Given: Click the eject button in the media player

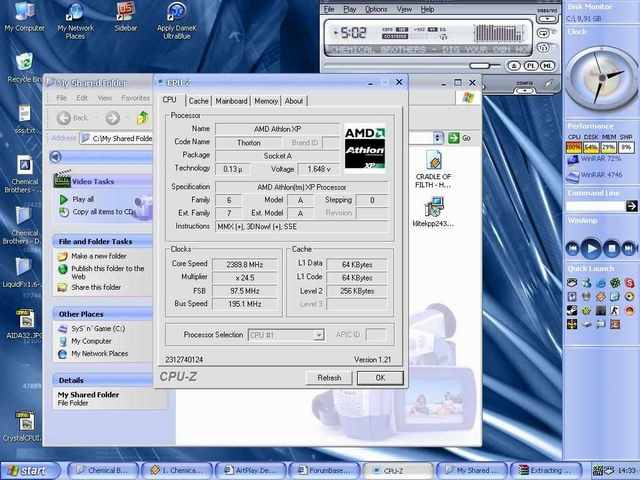Looking at the screenshot, I should tap(514, 66).
